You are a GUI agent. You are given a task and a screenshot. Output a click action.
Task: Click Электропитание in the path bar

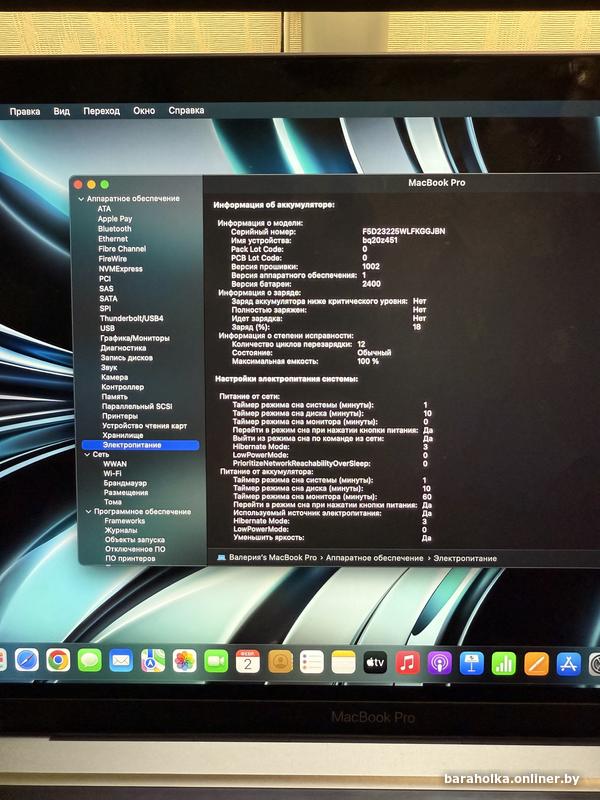[465, 558]
